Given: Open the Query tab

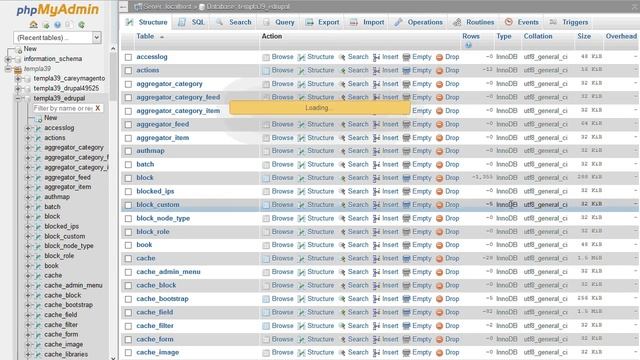Looking at the screenshot, I should (x=279, y=22).
